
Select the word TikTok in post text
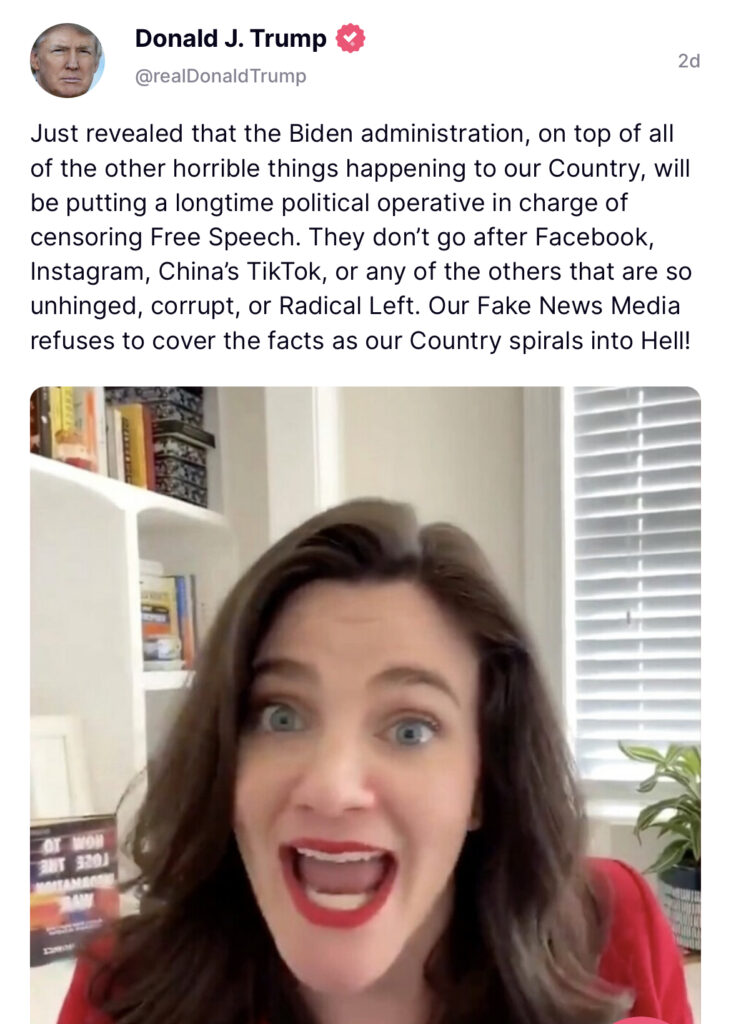(286, 272)
